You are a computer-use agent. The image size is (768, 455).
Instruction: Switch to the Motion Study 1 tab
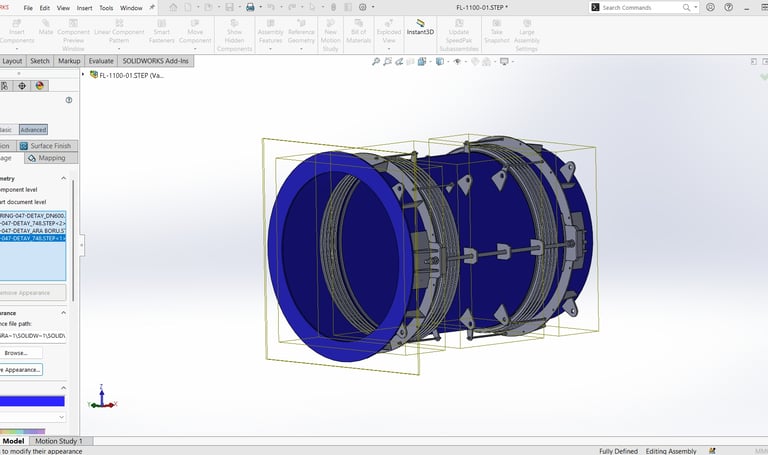coord(59,441)
